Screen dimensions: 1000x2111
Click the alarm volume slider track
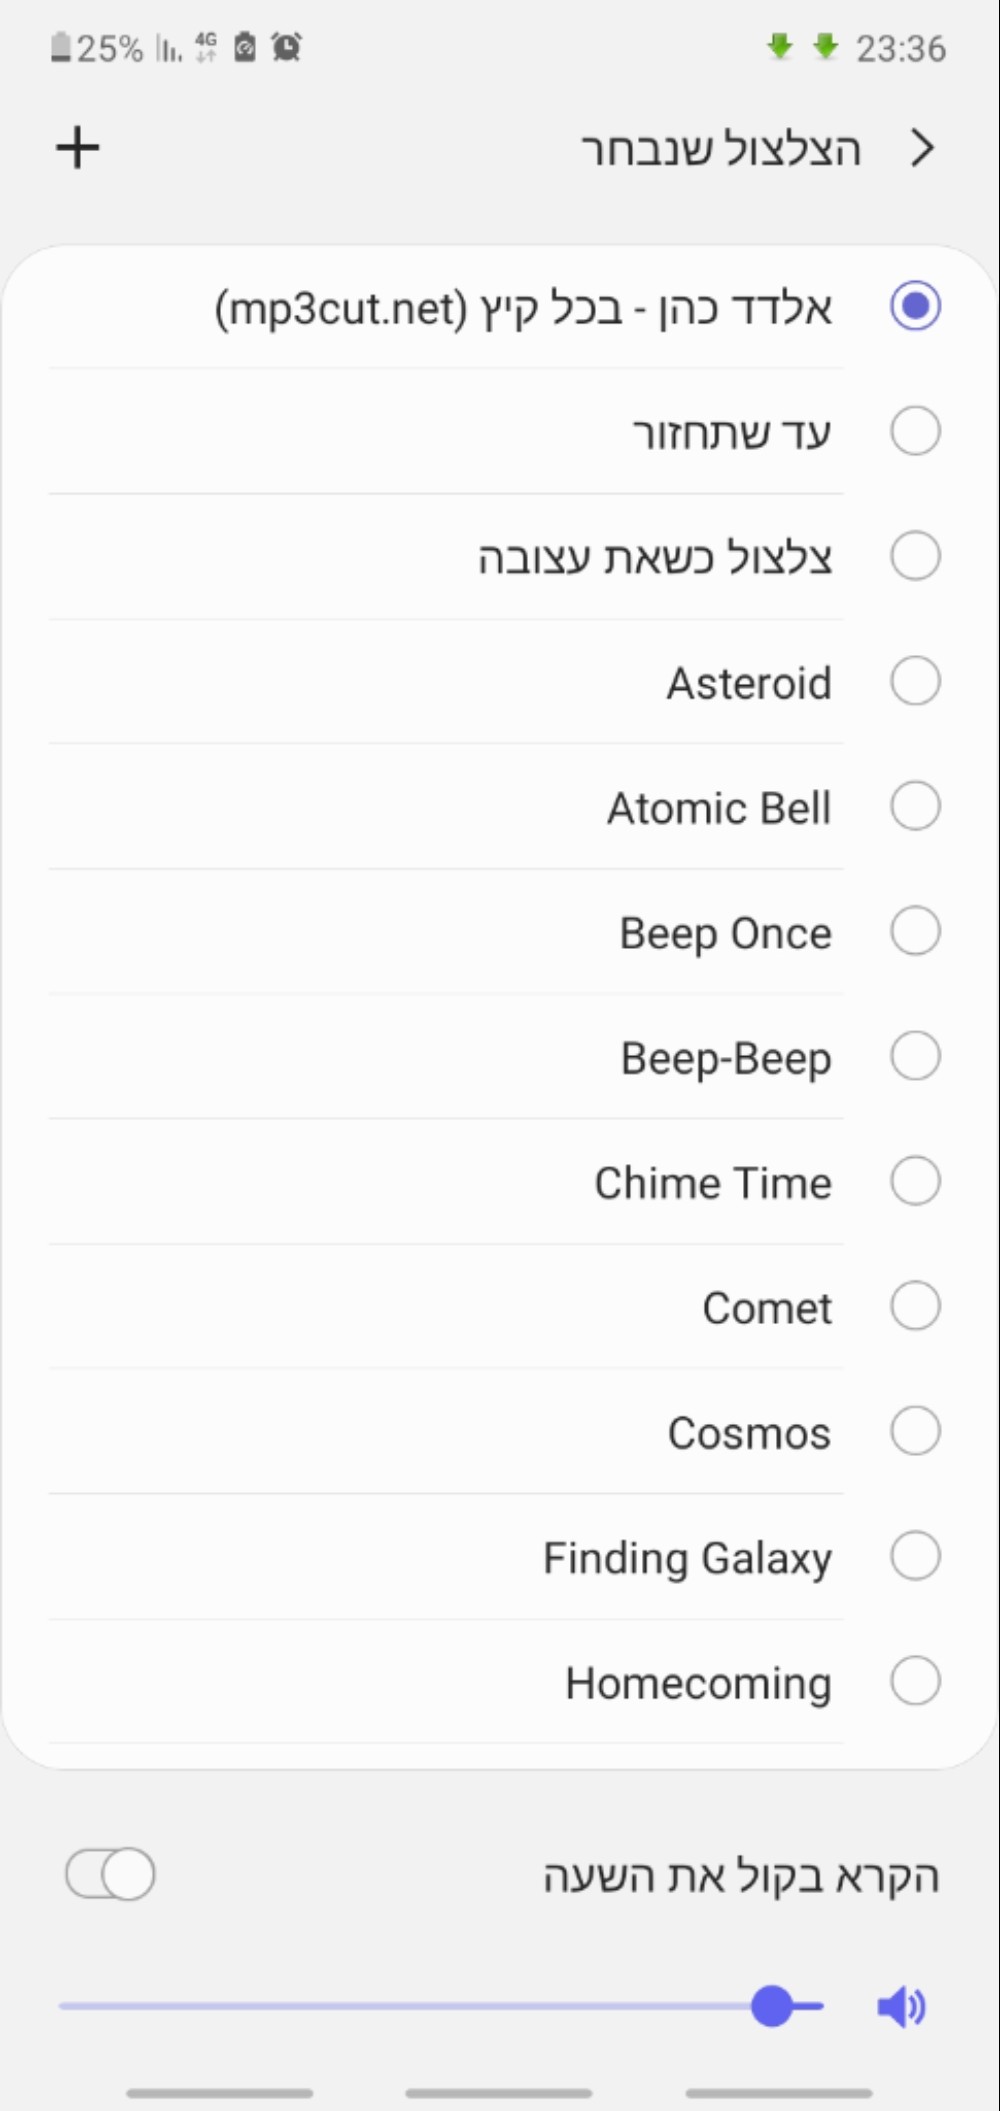tap(441, 2006)
